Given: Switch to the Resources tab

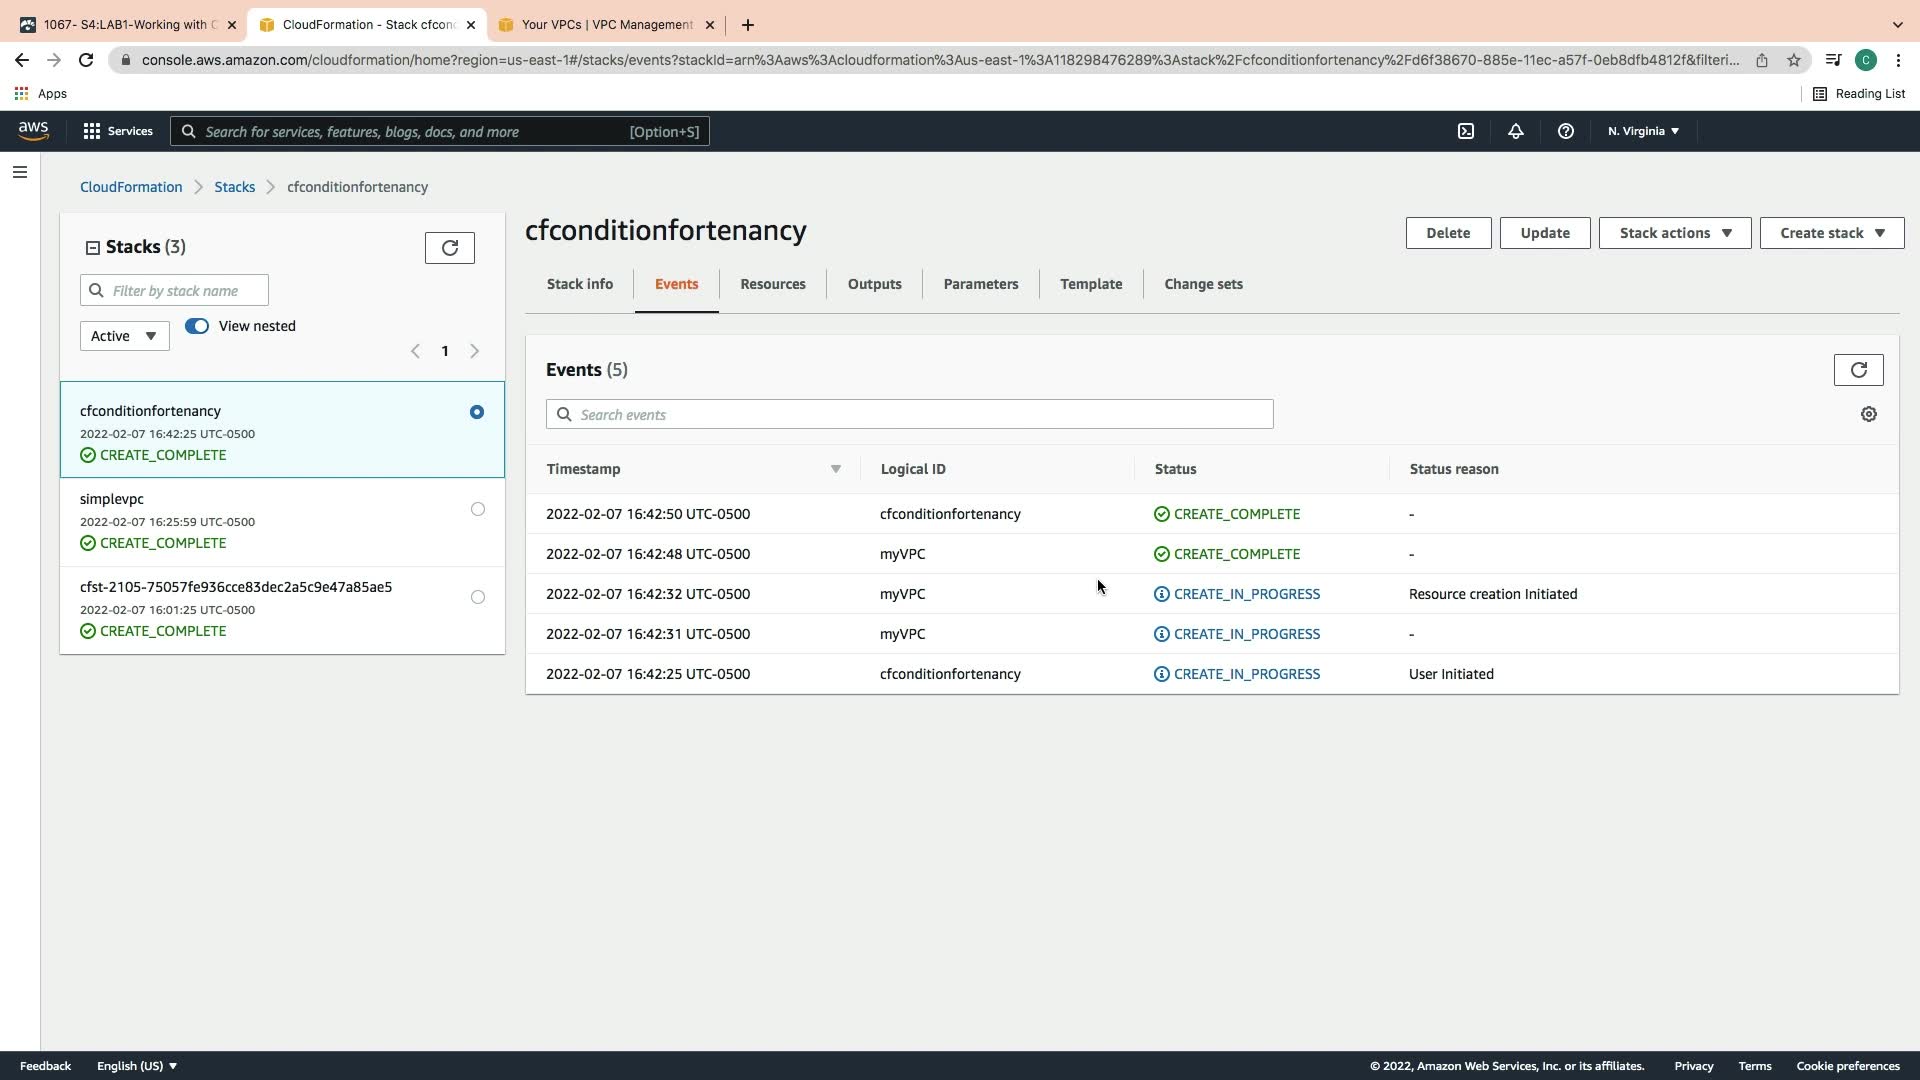Looking at the screenshot, I should pyautogui.click(x=772, y=284).
